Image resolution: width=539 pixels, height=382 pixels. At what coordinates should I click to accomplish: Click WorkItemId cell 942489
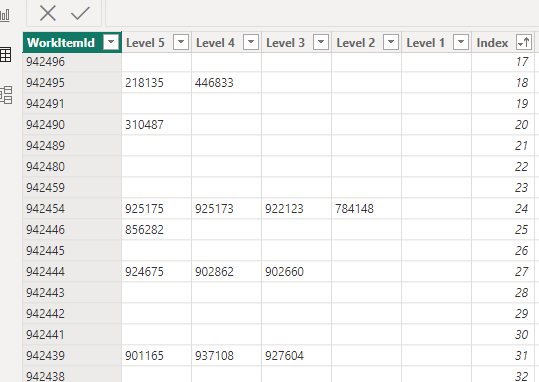[x=72, y=146]
